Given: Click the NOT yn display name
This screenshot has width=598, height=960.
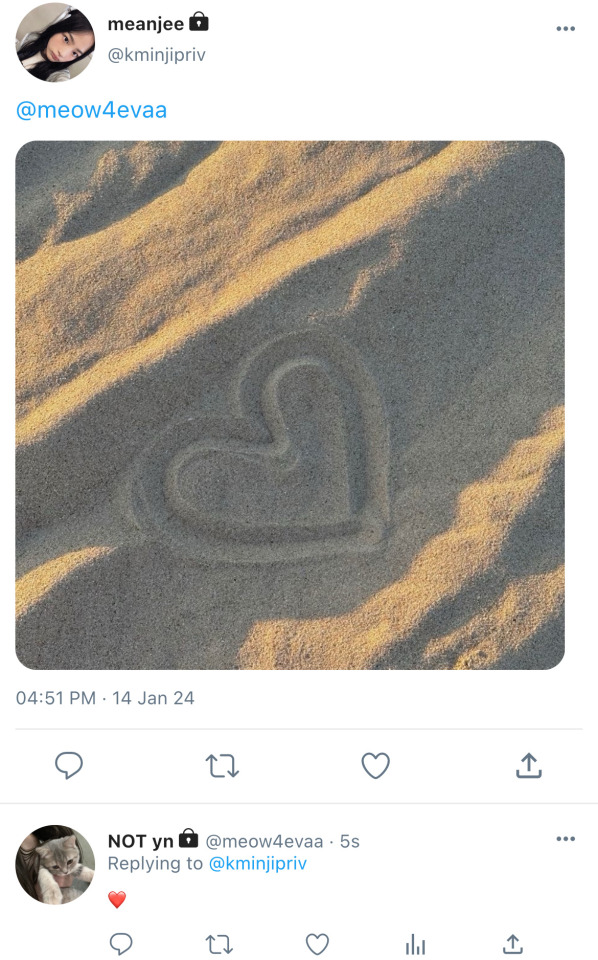Looking at the screenshot, I should tap(141, 841).
